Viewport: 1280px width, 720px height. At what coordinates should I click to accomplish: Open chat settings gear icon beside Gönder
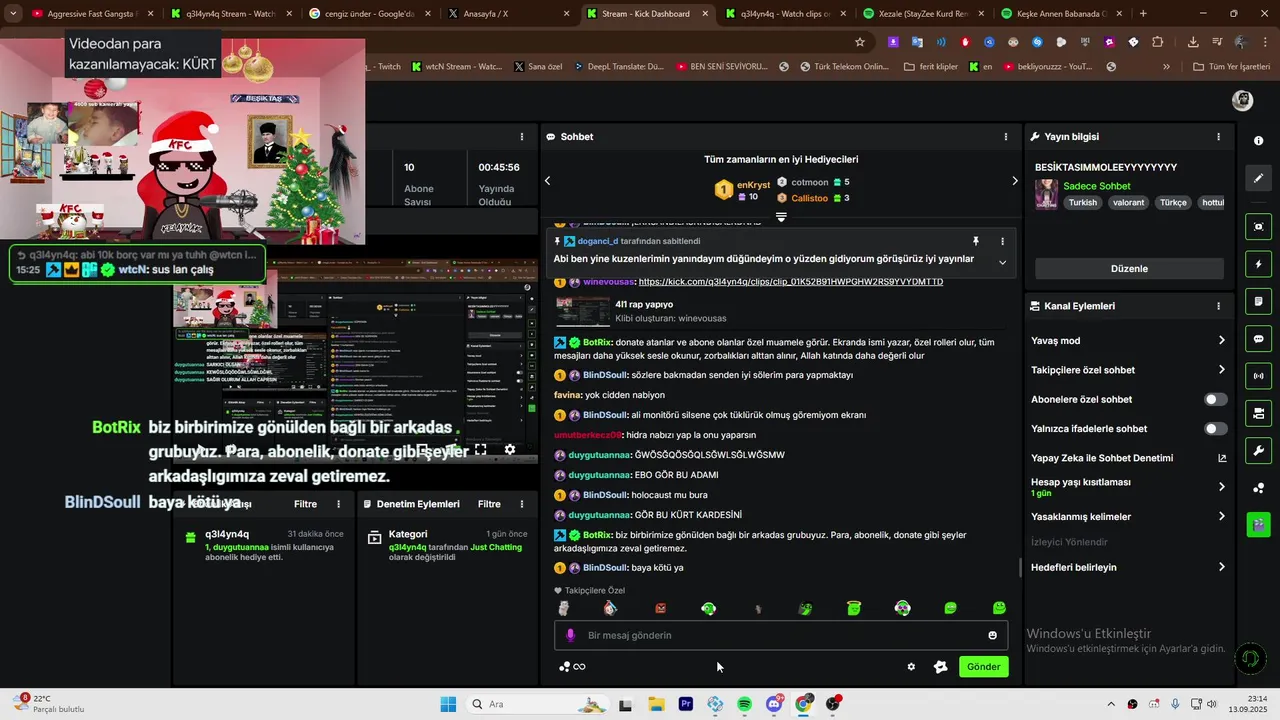pos(911,667)
